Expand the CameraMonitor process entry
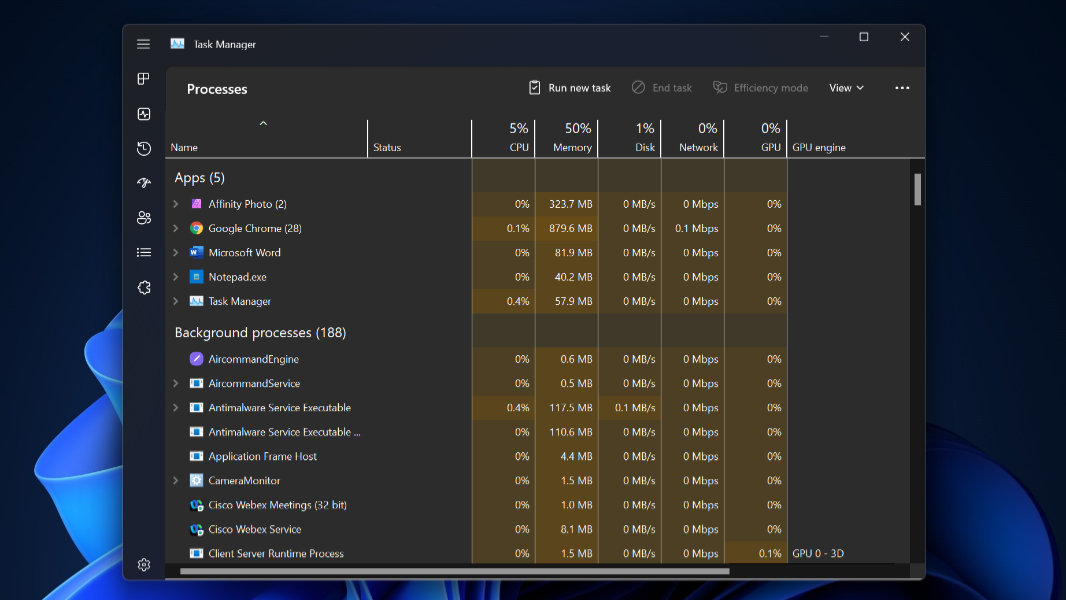Viewport: 1066px width, 600px height. coord(176,481)
